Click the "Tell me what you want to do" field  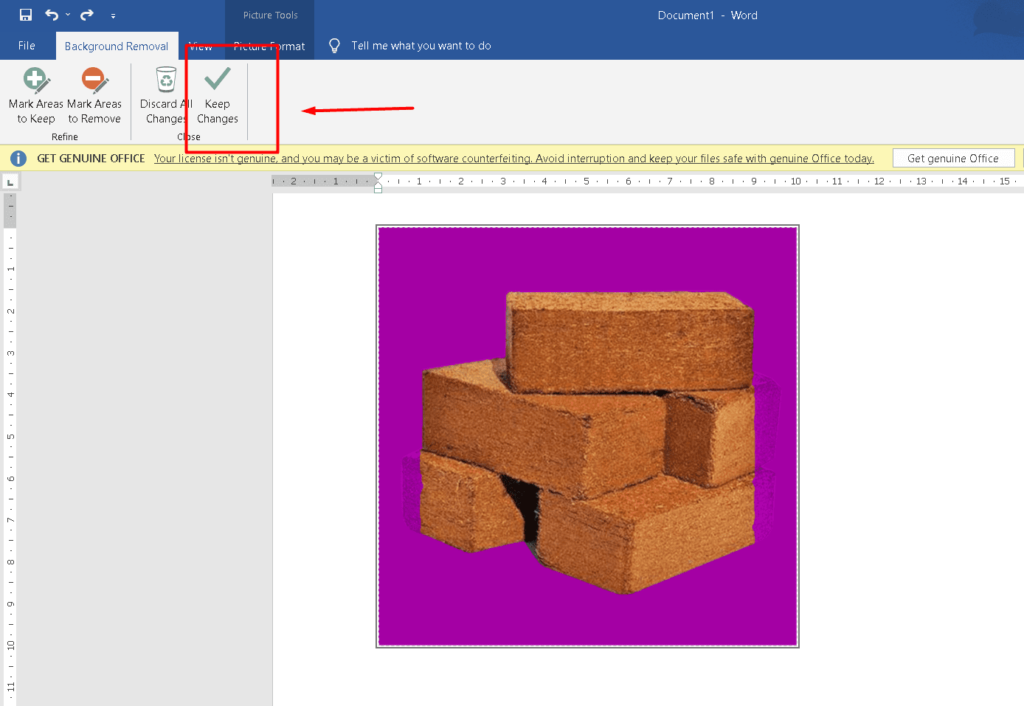421,46
